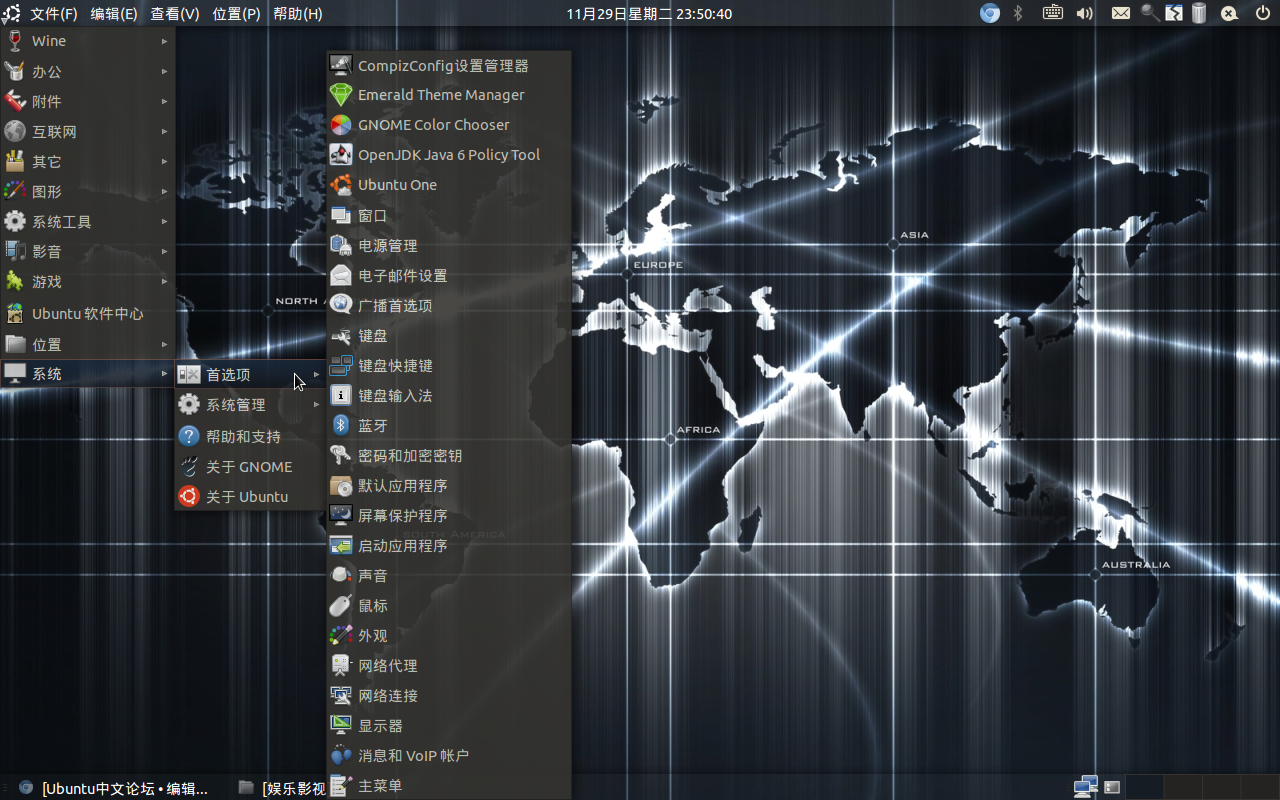The image size is (1280, 800).
Task: Expand the 游戏 submenu arrow
Action: point(164,281)
